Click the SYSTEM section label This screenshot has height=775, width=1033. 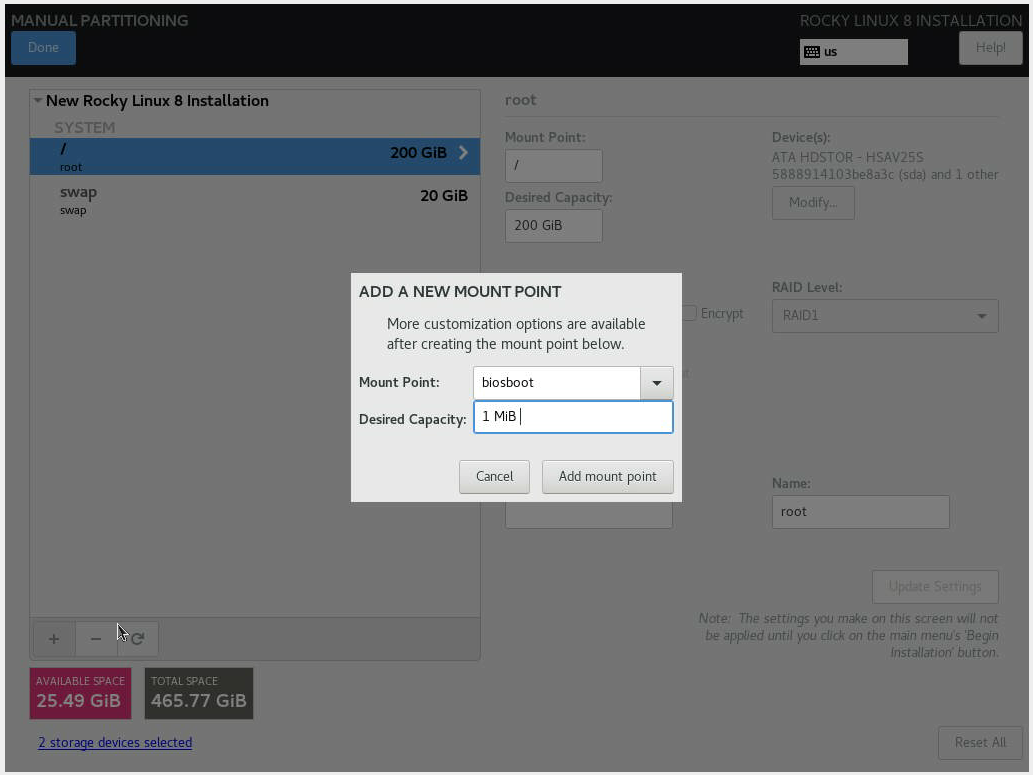pos(84,127)
